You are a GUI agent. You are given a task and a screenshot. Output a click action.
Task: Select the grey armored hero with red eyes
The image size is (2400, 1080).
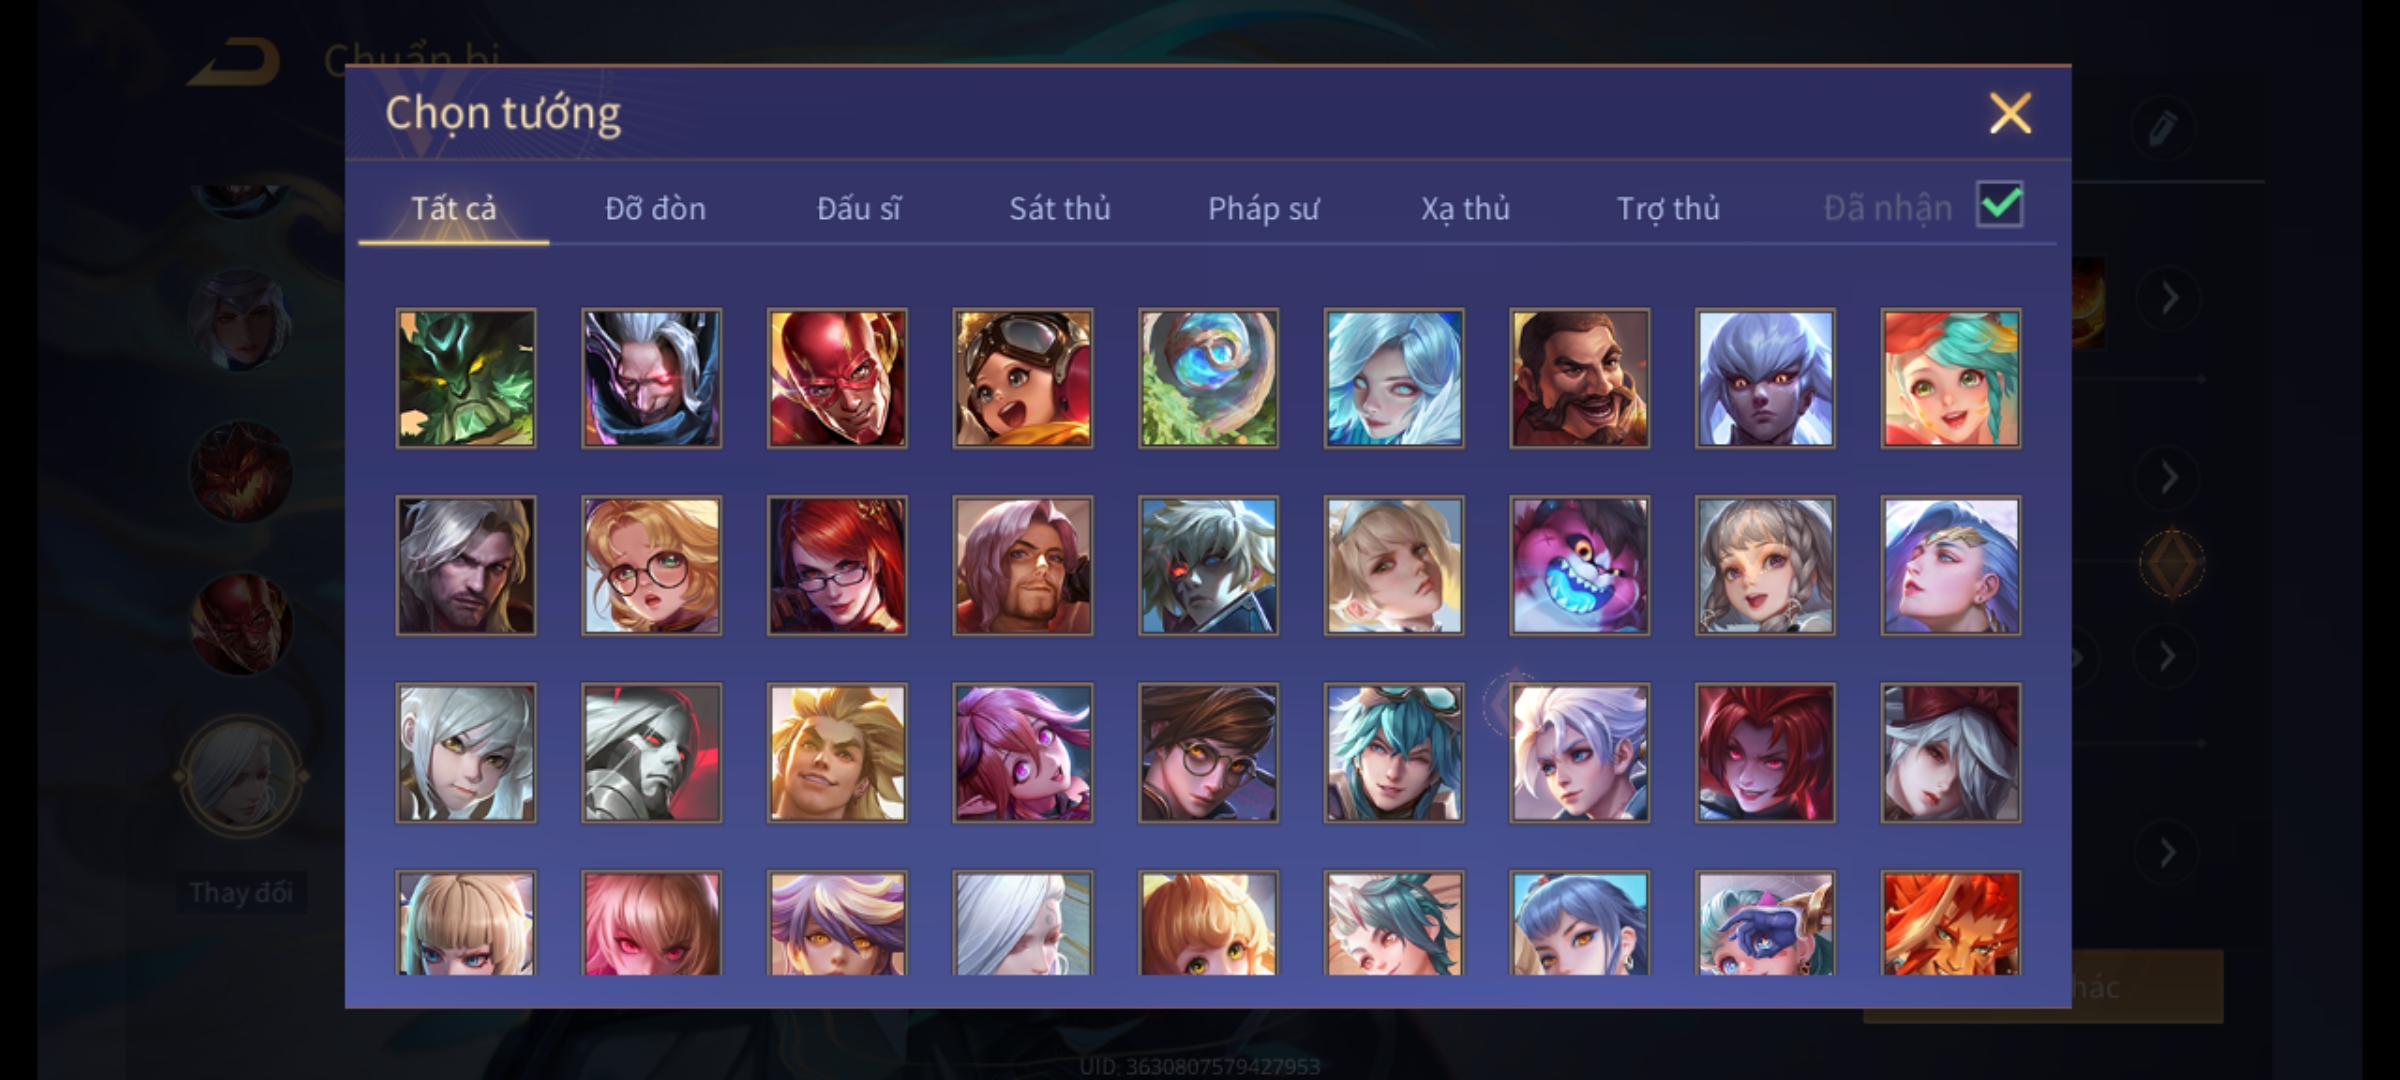652,753
